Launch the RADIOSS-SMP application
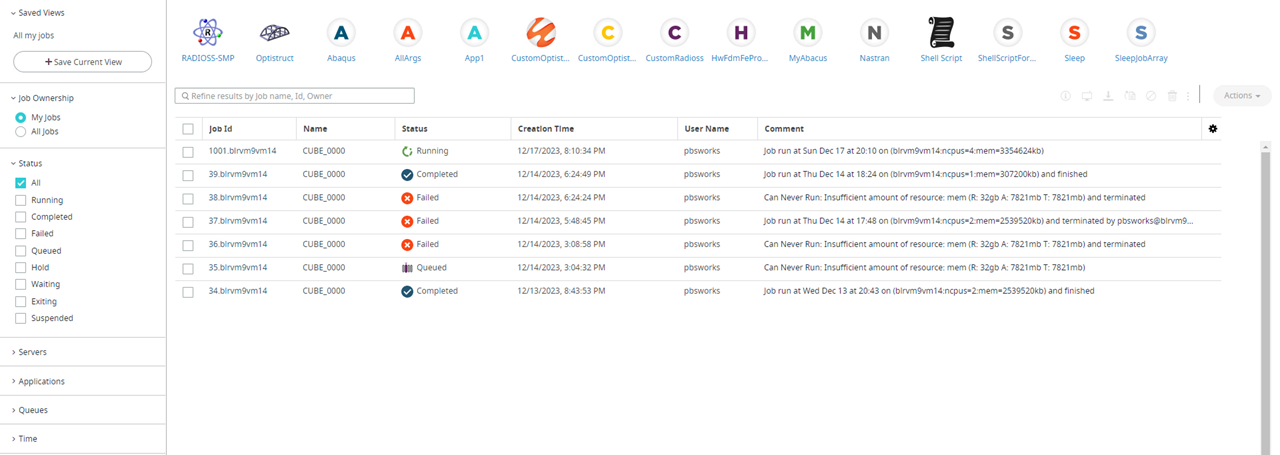The height and width of the screenshot is (455, 1280). click(x=207, y=33)
